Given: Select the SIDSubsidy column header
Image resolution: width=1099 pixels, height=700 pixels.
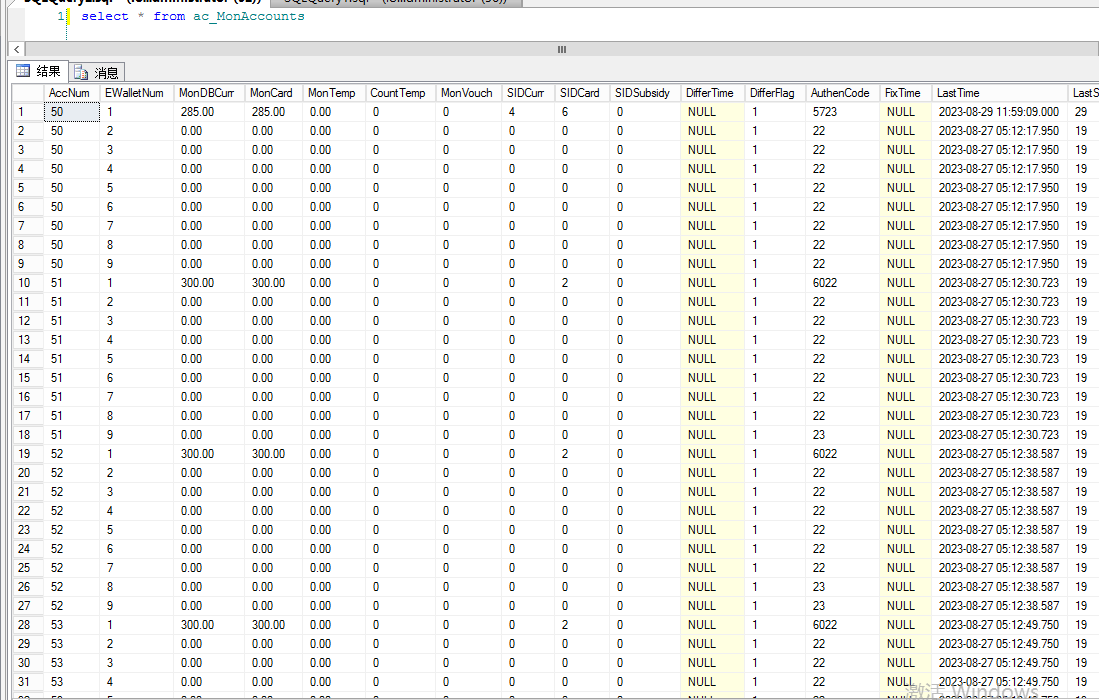Looking at the screenshot, I should [642, 93].
